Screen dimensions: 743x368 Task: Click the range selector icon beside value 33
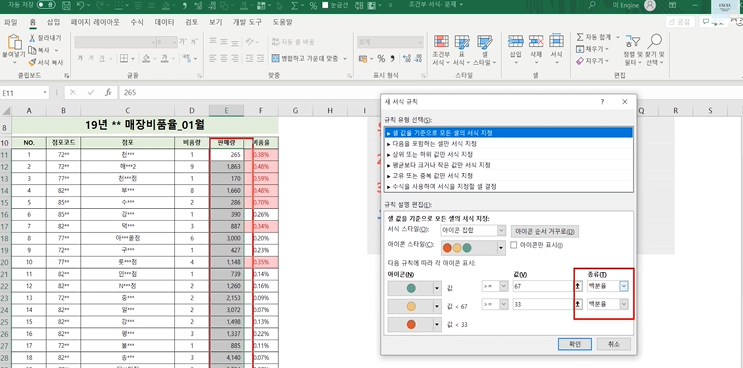578,305
